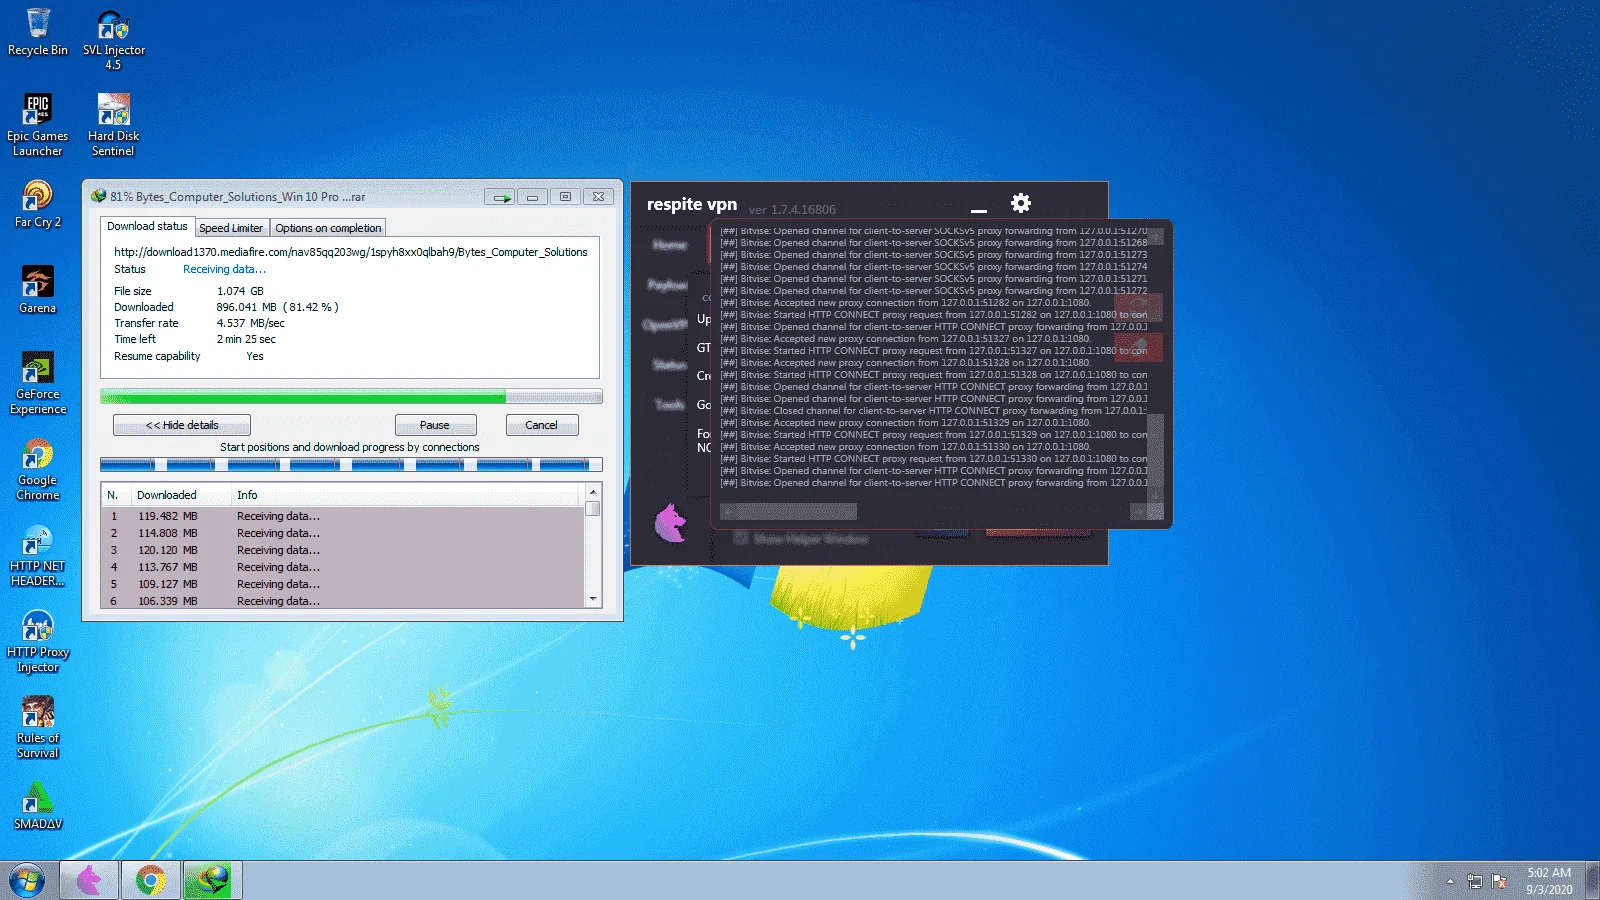Click the connections list scrollbar up arrow
1600x900 pixels.
[x=593, y=492]
